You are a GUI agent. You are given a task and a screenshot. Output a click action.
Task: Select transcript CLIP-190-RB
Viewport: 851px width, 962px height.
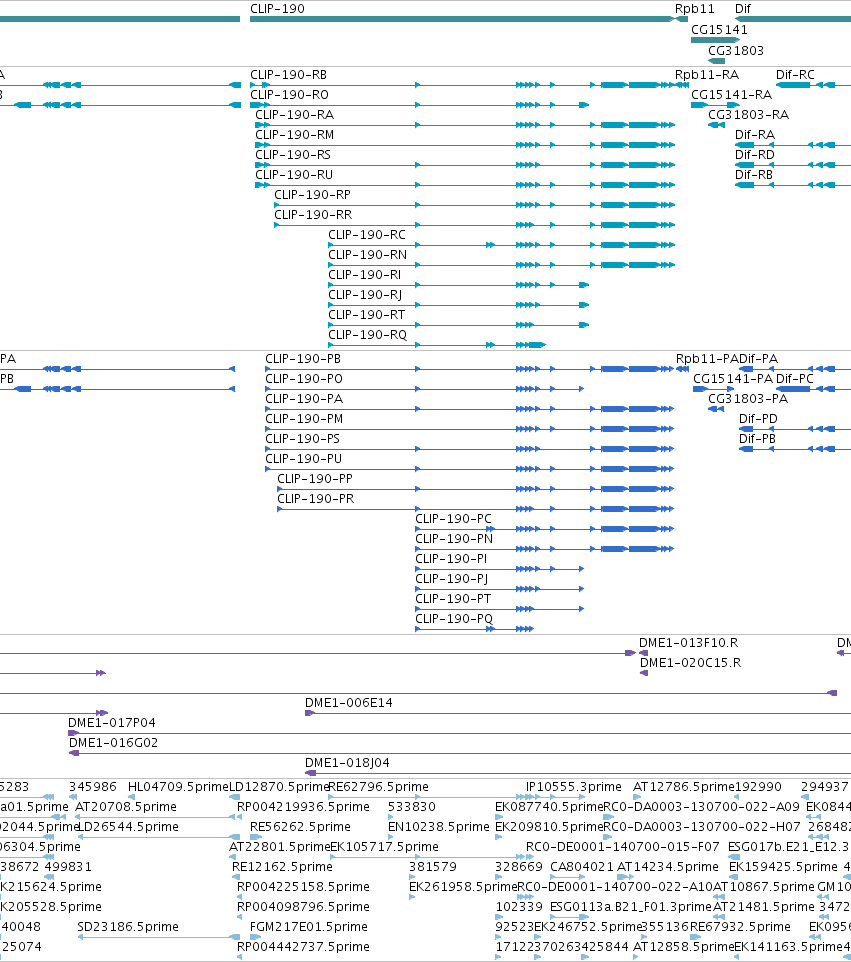pyautogui.click(x=288, y=75)
